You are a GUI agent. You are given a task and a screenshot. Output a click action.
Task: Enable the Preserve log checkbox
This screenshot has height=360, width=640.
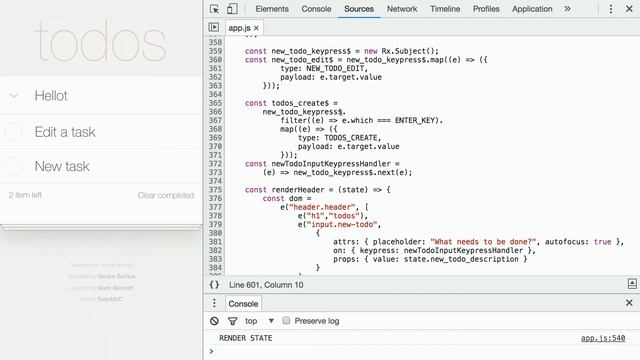coord(286,320)
